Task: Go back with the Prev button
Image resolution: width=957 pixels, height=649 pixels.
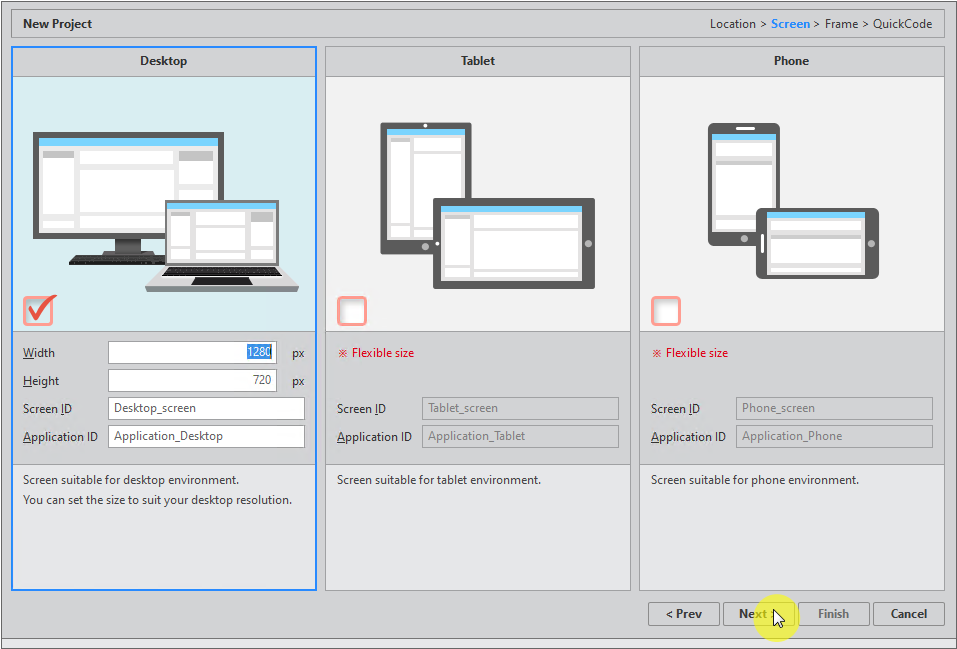Action: tap(684, 614)
